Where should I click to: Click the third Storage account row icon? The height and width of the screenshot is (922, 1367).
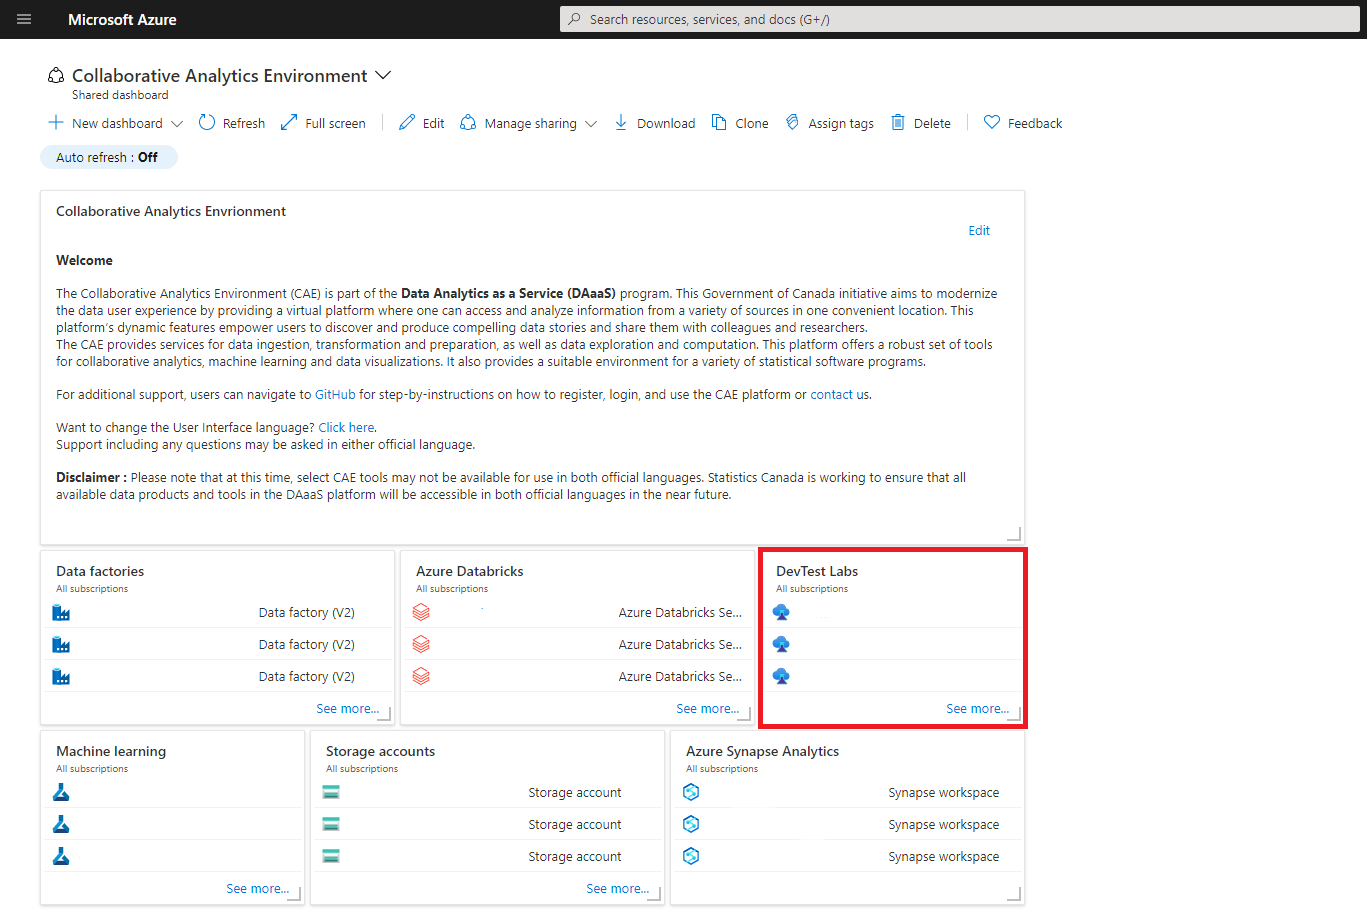tap(331, 856)
